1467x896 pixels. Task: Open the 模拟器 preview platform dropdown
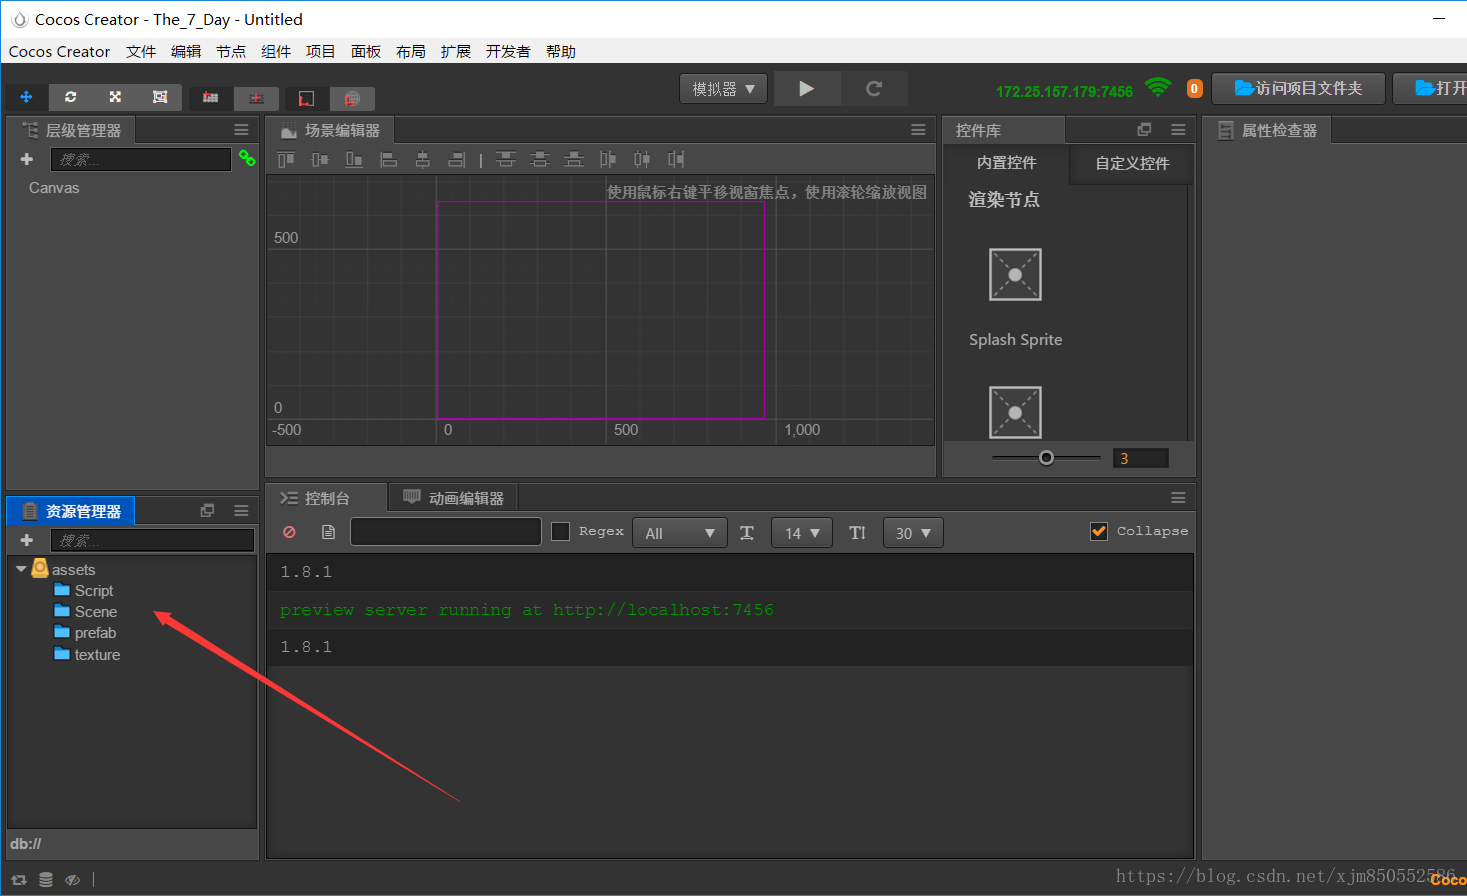pyautogui.click(x=724, y=89)
